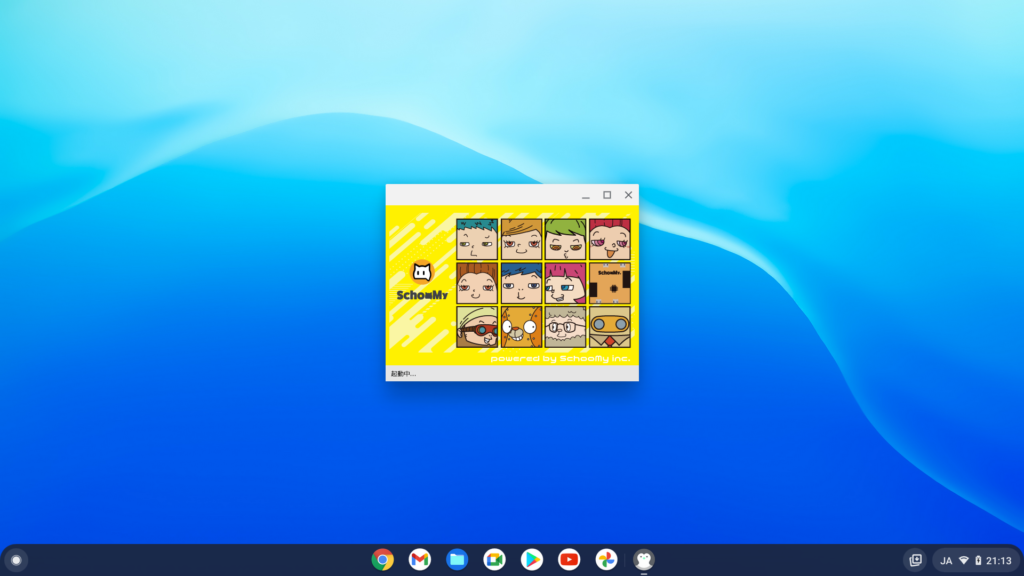Open the screen capture tray icon
This screenshot has width=1024, height=576.
tap(916, 560)
